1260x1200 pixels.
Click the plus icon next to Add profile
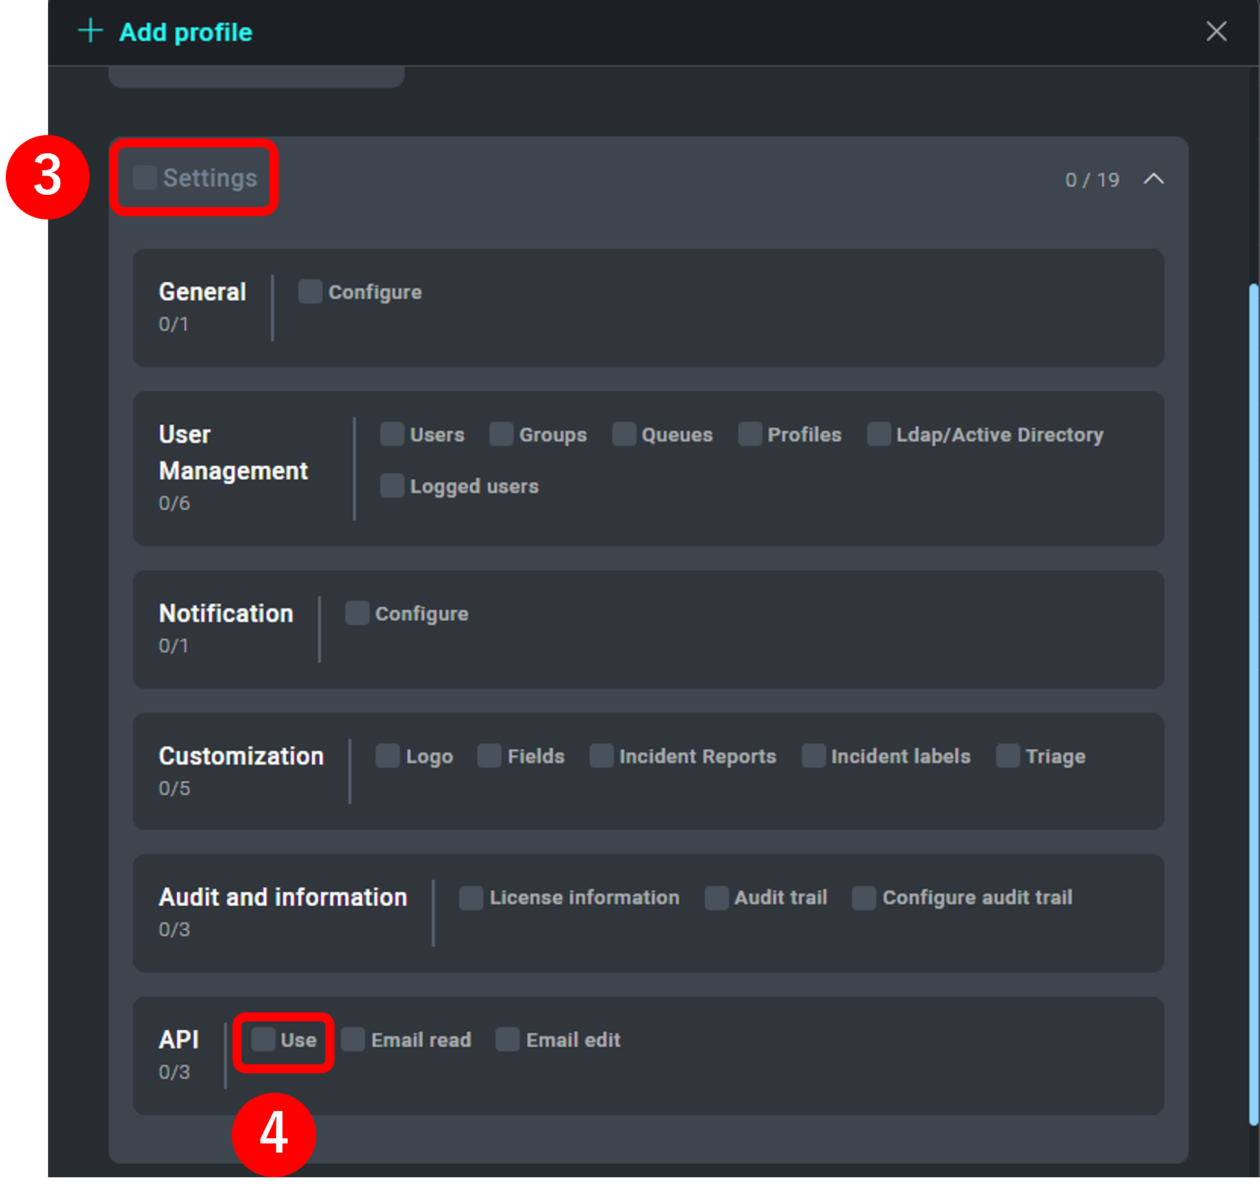tap(90, 31)
